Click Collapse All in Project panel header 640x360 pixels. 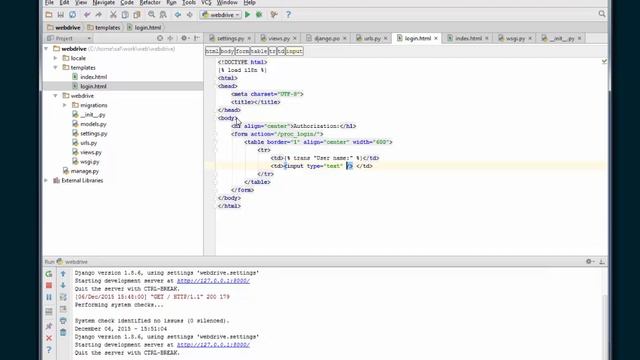[170, 38]
